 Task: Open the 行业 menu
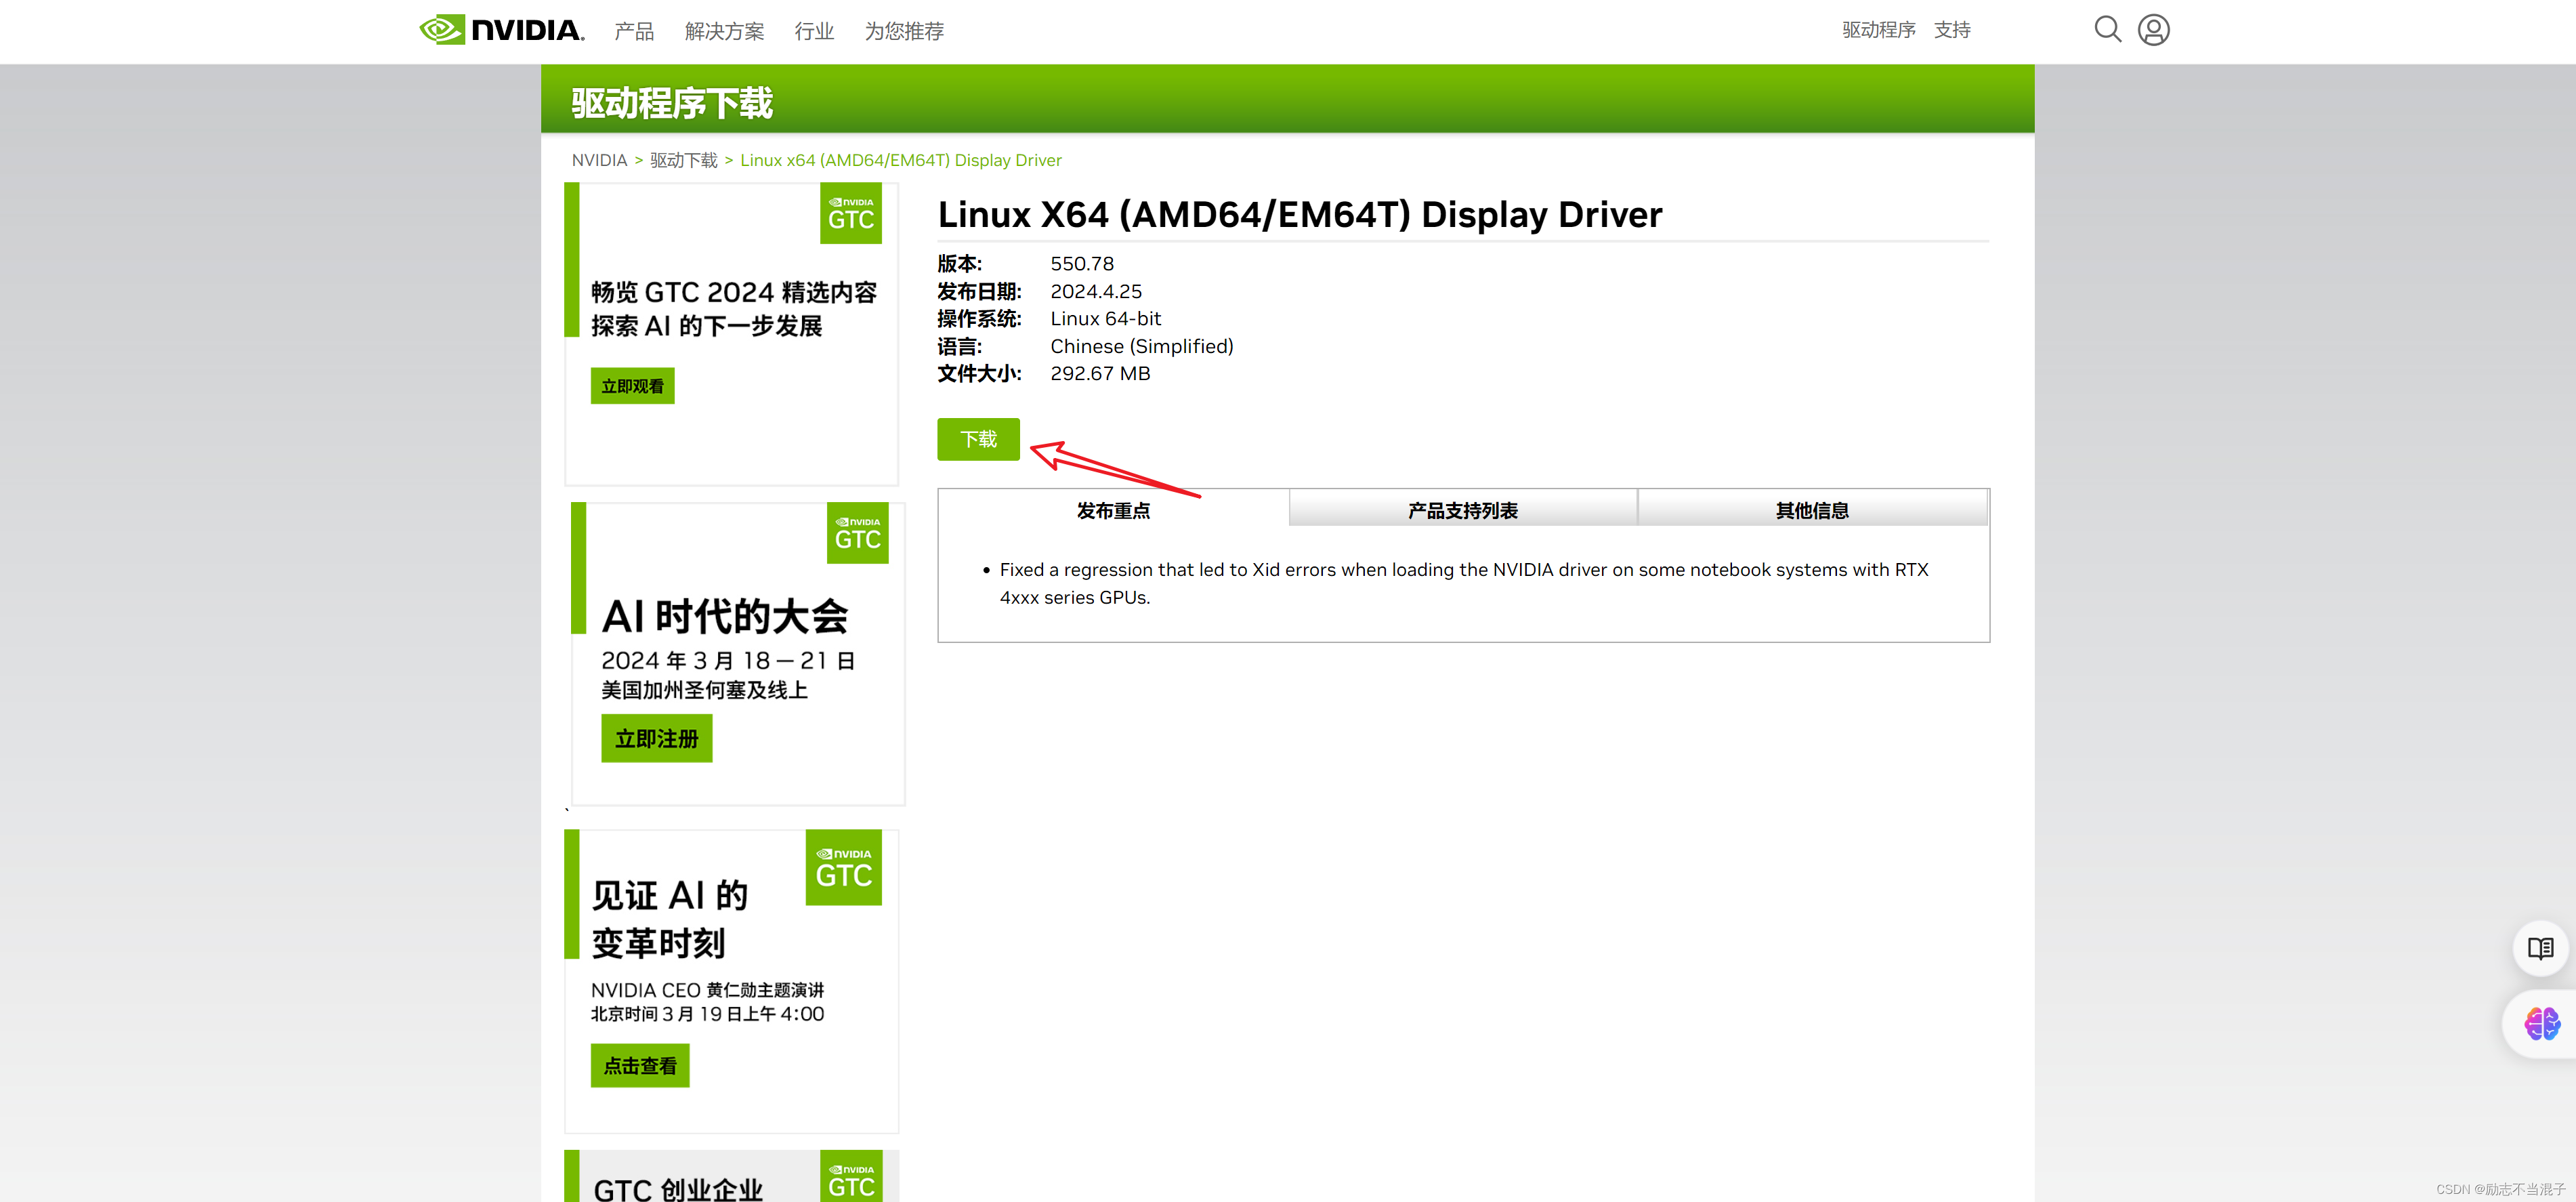814,31
